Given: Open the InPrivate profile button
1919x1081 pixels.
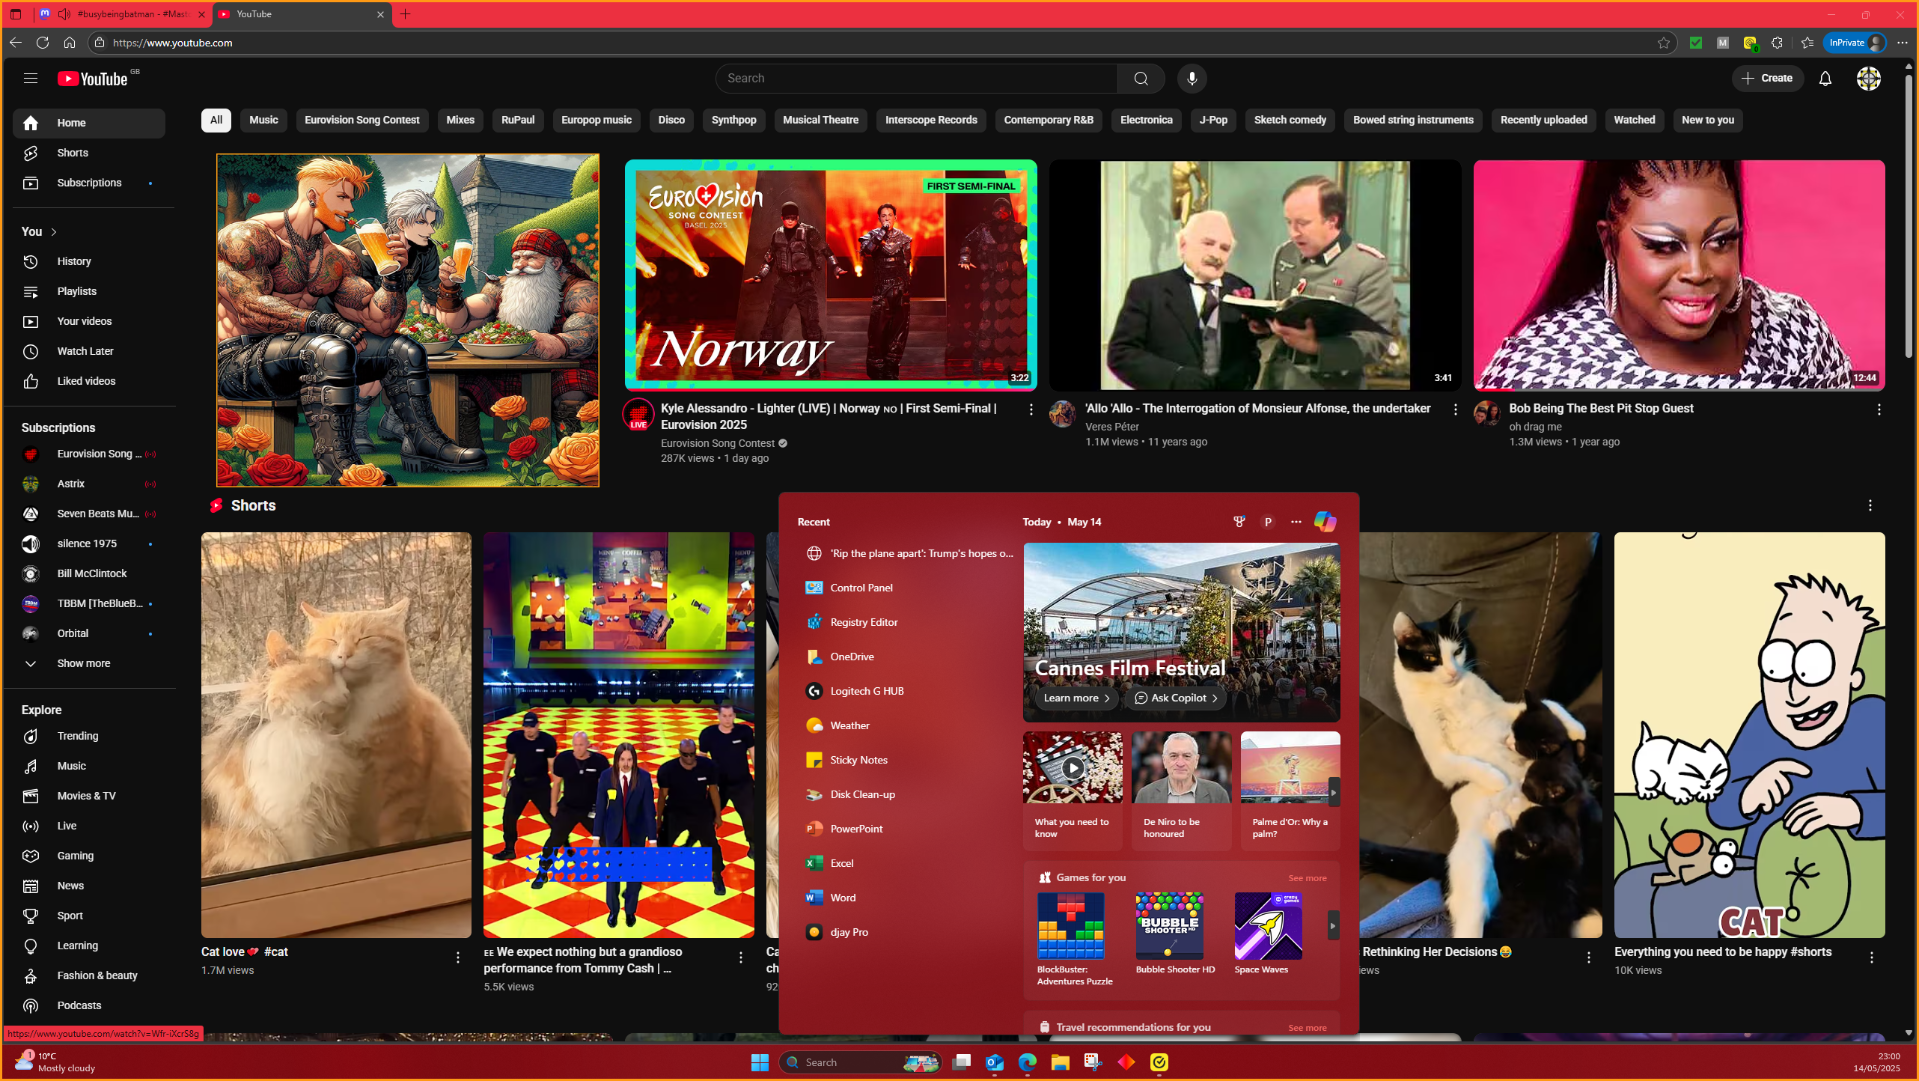Looking at the screenshot, I should (x=1855, y=42).
